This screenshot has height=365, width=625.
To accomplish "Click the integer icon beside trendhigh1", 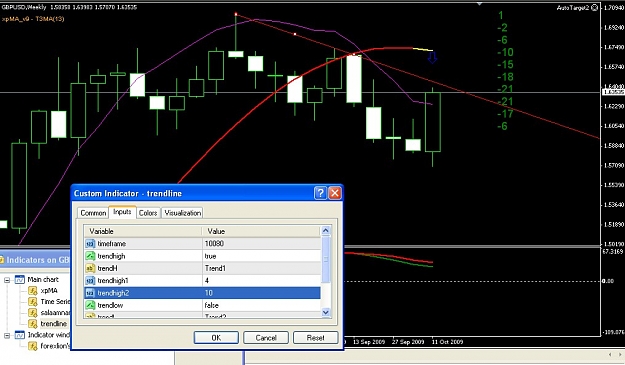I will pos(90,281).
